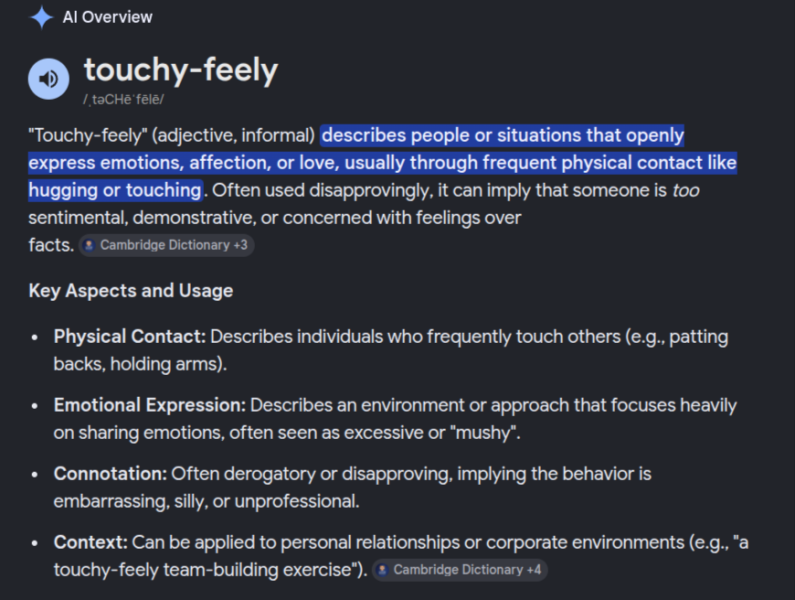Viewport: 795px width, 600px height.
Task: Click the AI Overview label
Action: (x=107, y=17)
